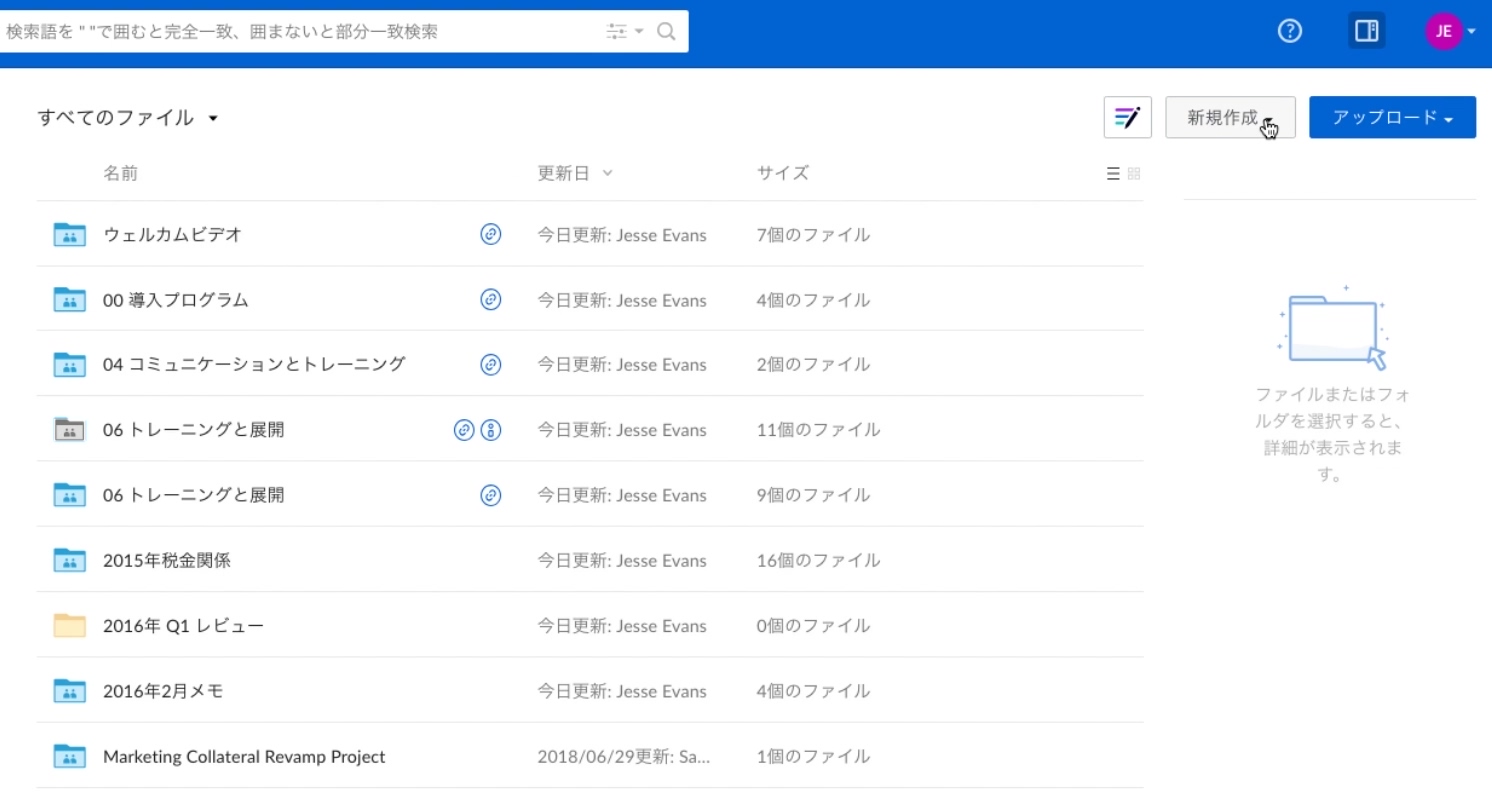Screen dimensions: 1492x792
Task: Click the magnifying glass search icon
Action: [x=665, y=31]
